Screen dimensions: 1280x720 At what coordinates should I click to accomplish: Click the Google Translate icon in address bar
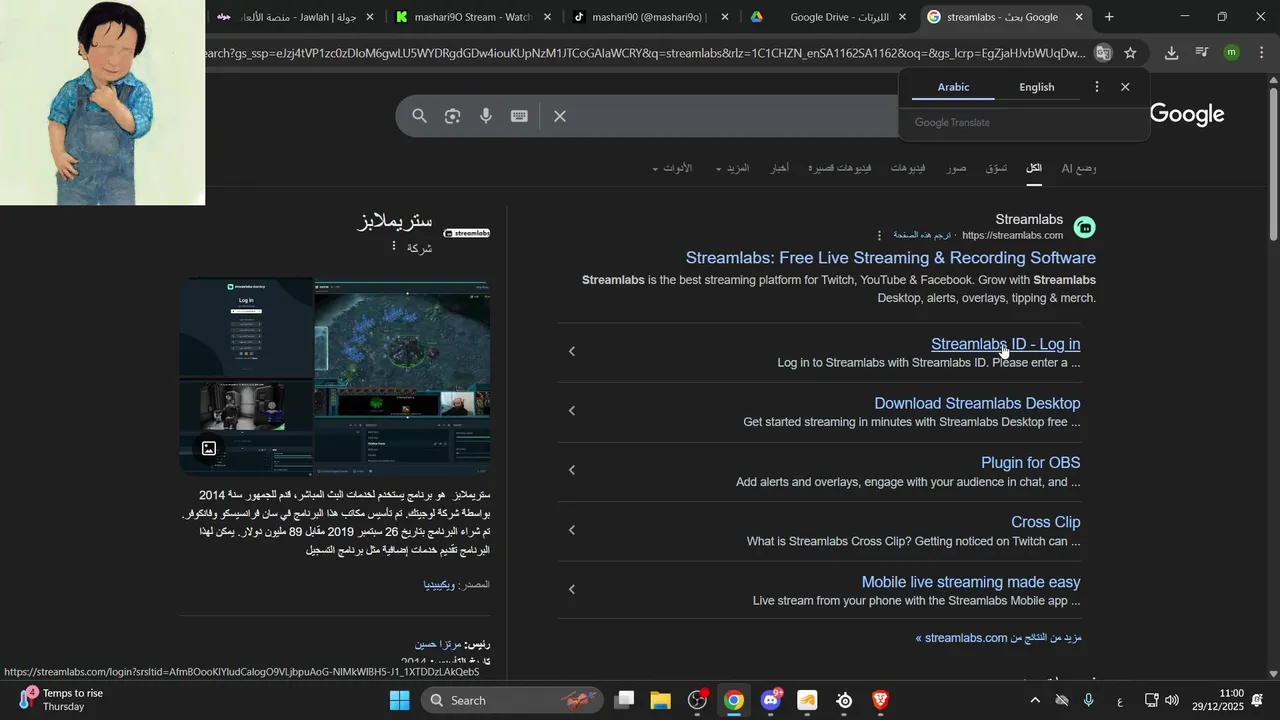(1103, 53)
